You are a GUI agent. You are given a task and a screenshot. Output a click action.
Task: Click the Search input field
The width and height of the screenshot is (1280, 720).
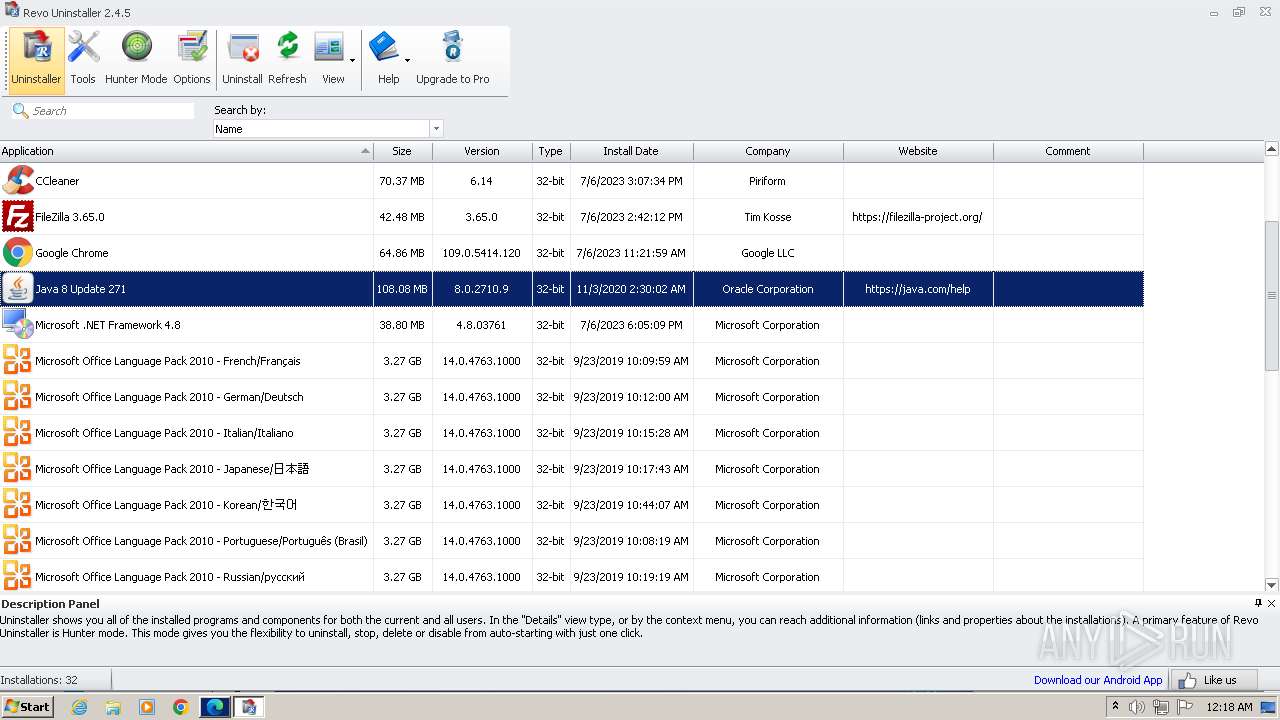pos(112,111)
